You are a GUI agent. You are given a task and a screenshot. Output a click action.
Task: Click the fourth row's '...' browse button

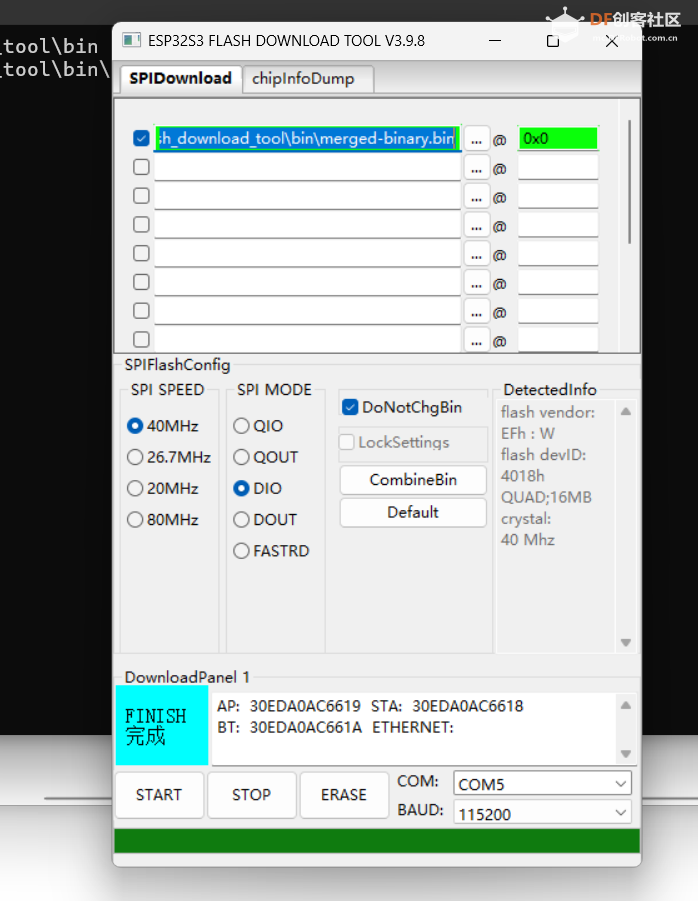click(476, 225)
